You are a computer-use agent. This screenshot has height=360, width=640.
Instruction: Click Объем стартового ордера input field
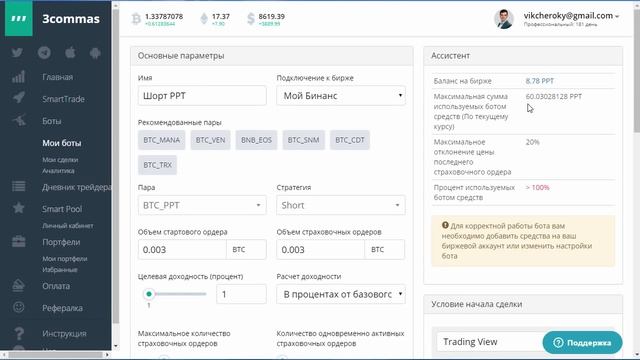[182, 249]
